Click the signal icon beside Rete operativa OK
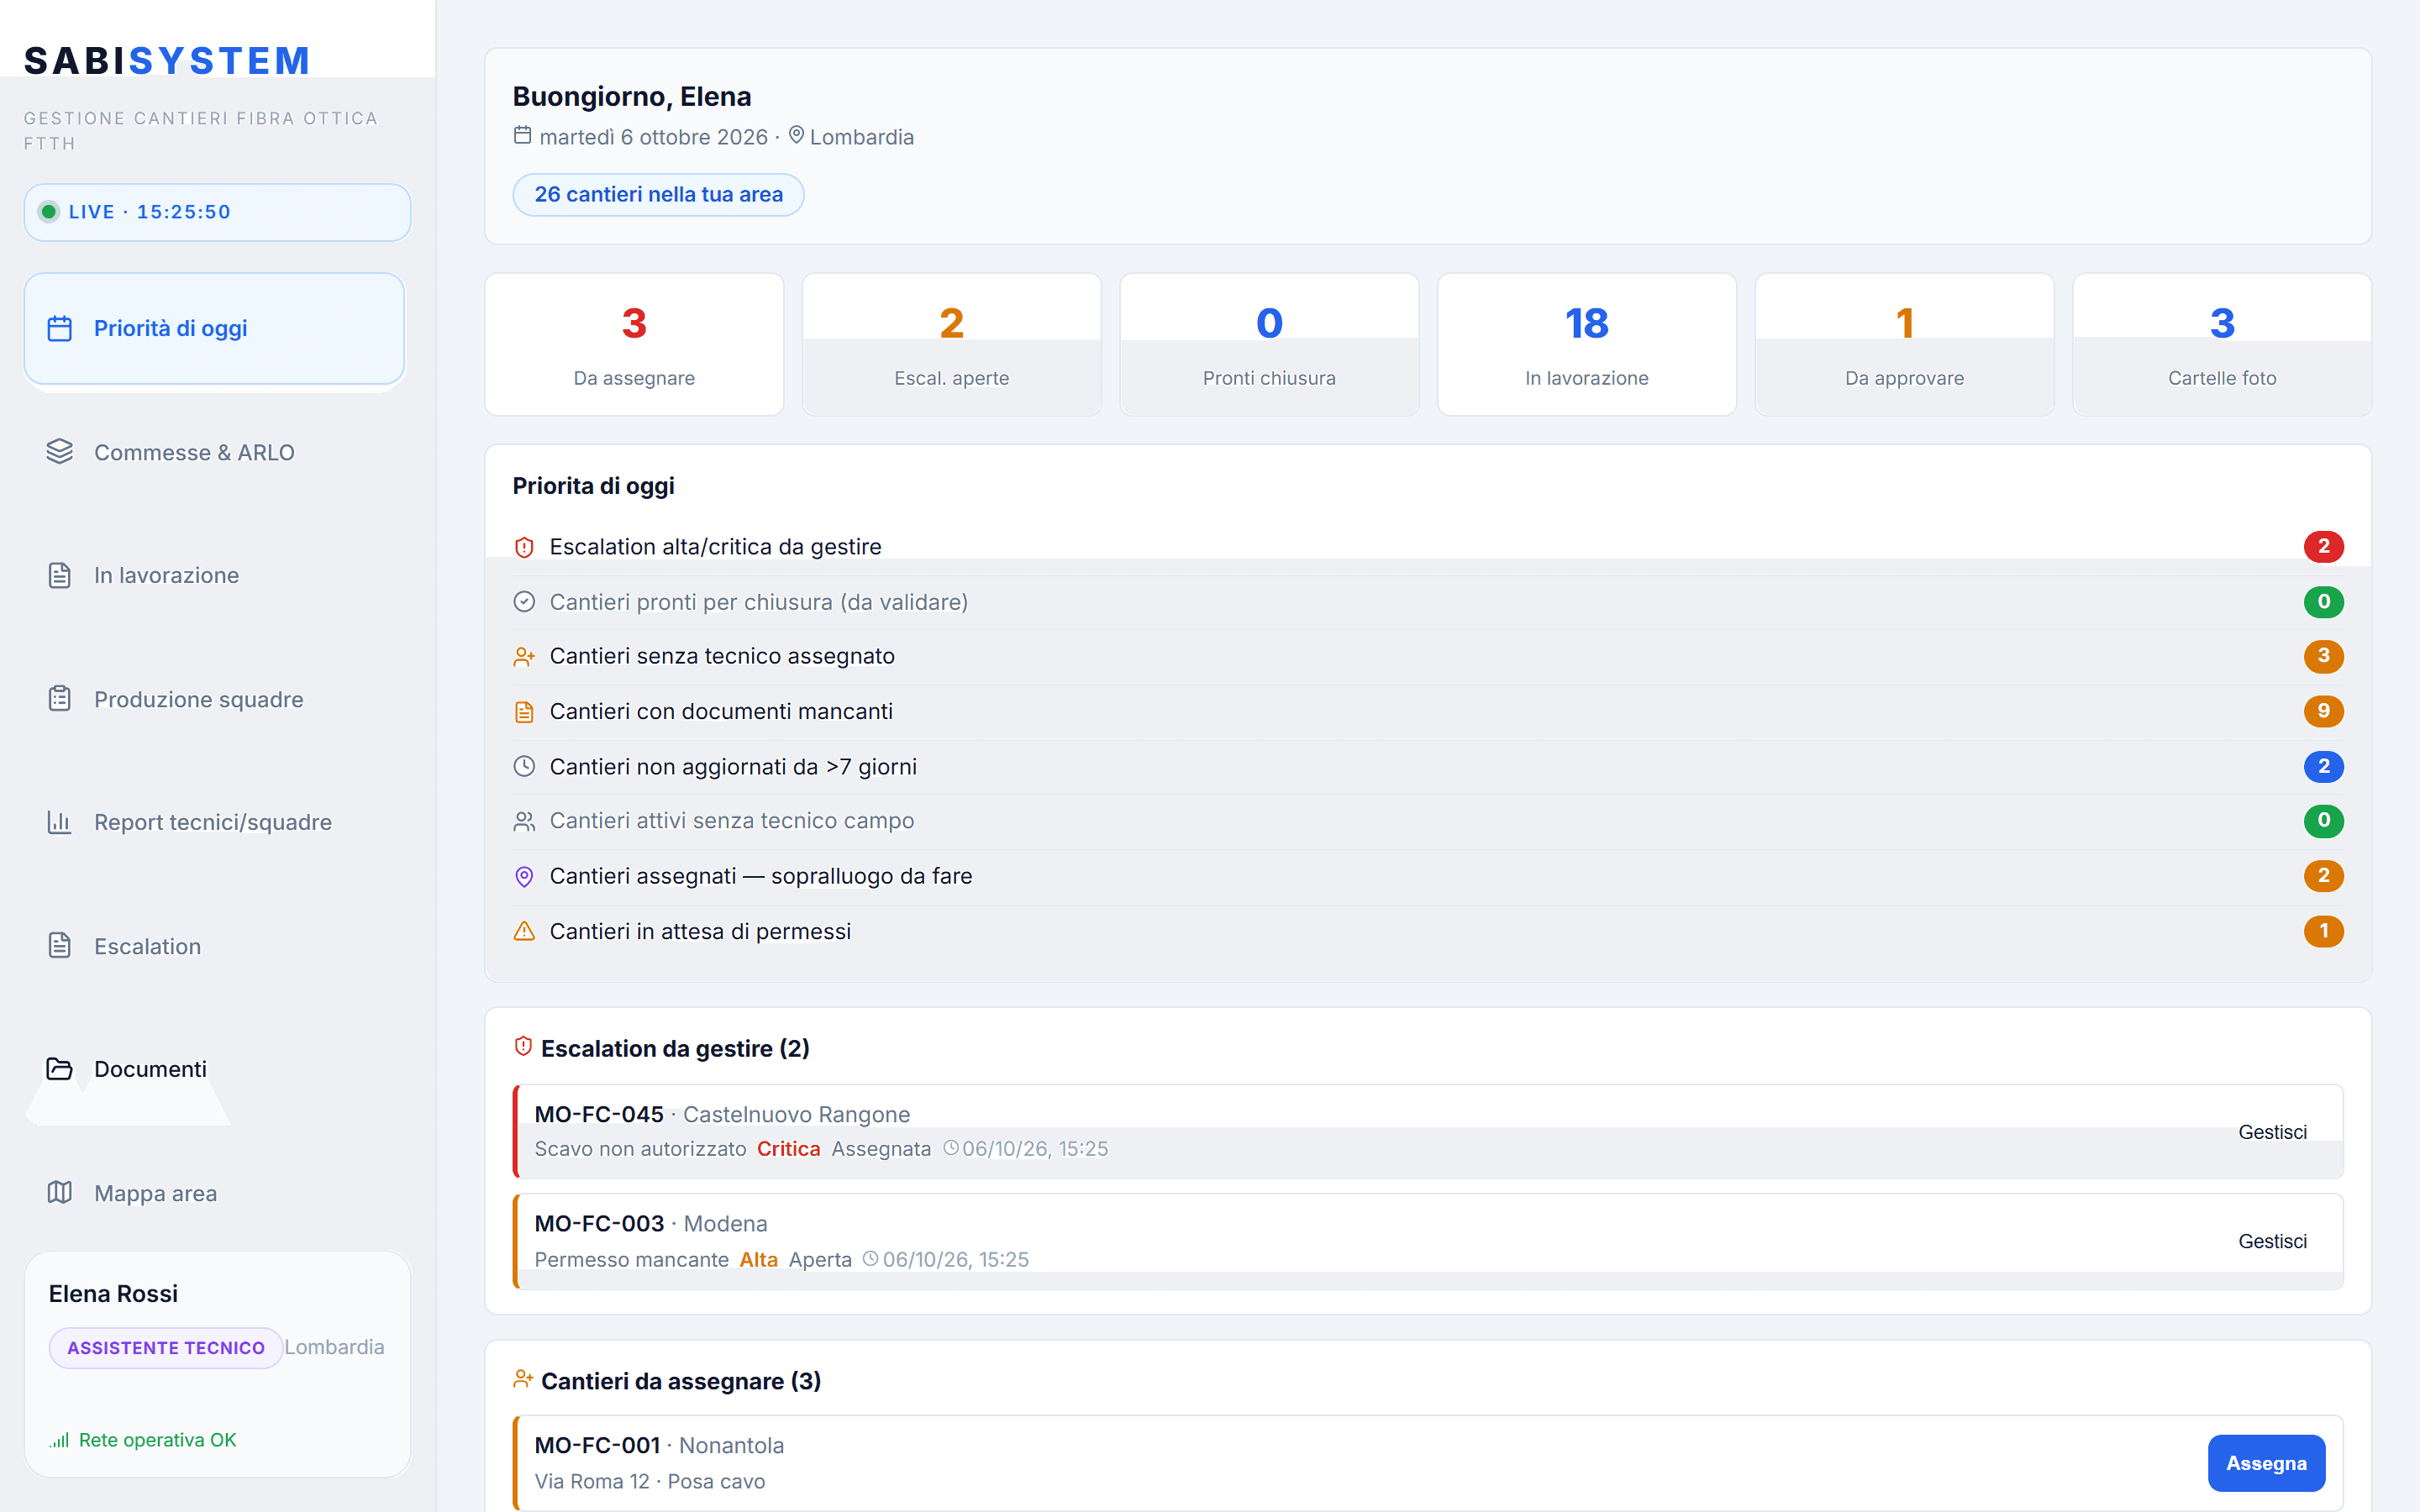2420x1512 pixels. [60, 1440]
